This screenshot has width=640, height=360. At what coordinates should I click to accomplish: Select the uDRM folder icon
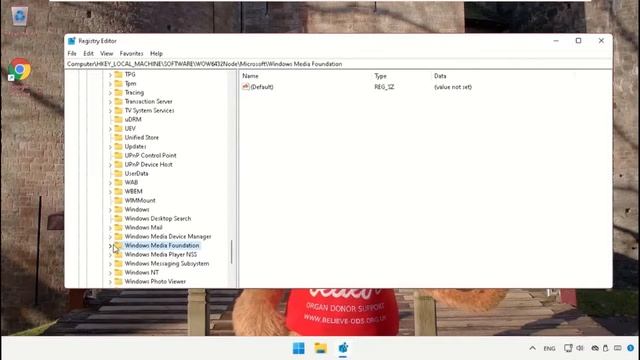coord(118,119)
